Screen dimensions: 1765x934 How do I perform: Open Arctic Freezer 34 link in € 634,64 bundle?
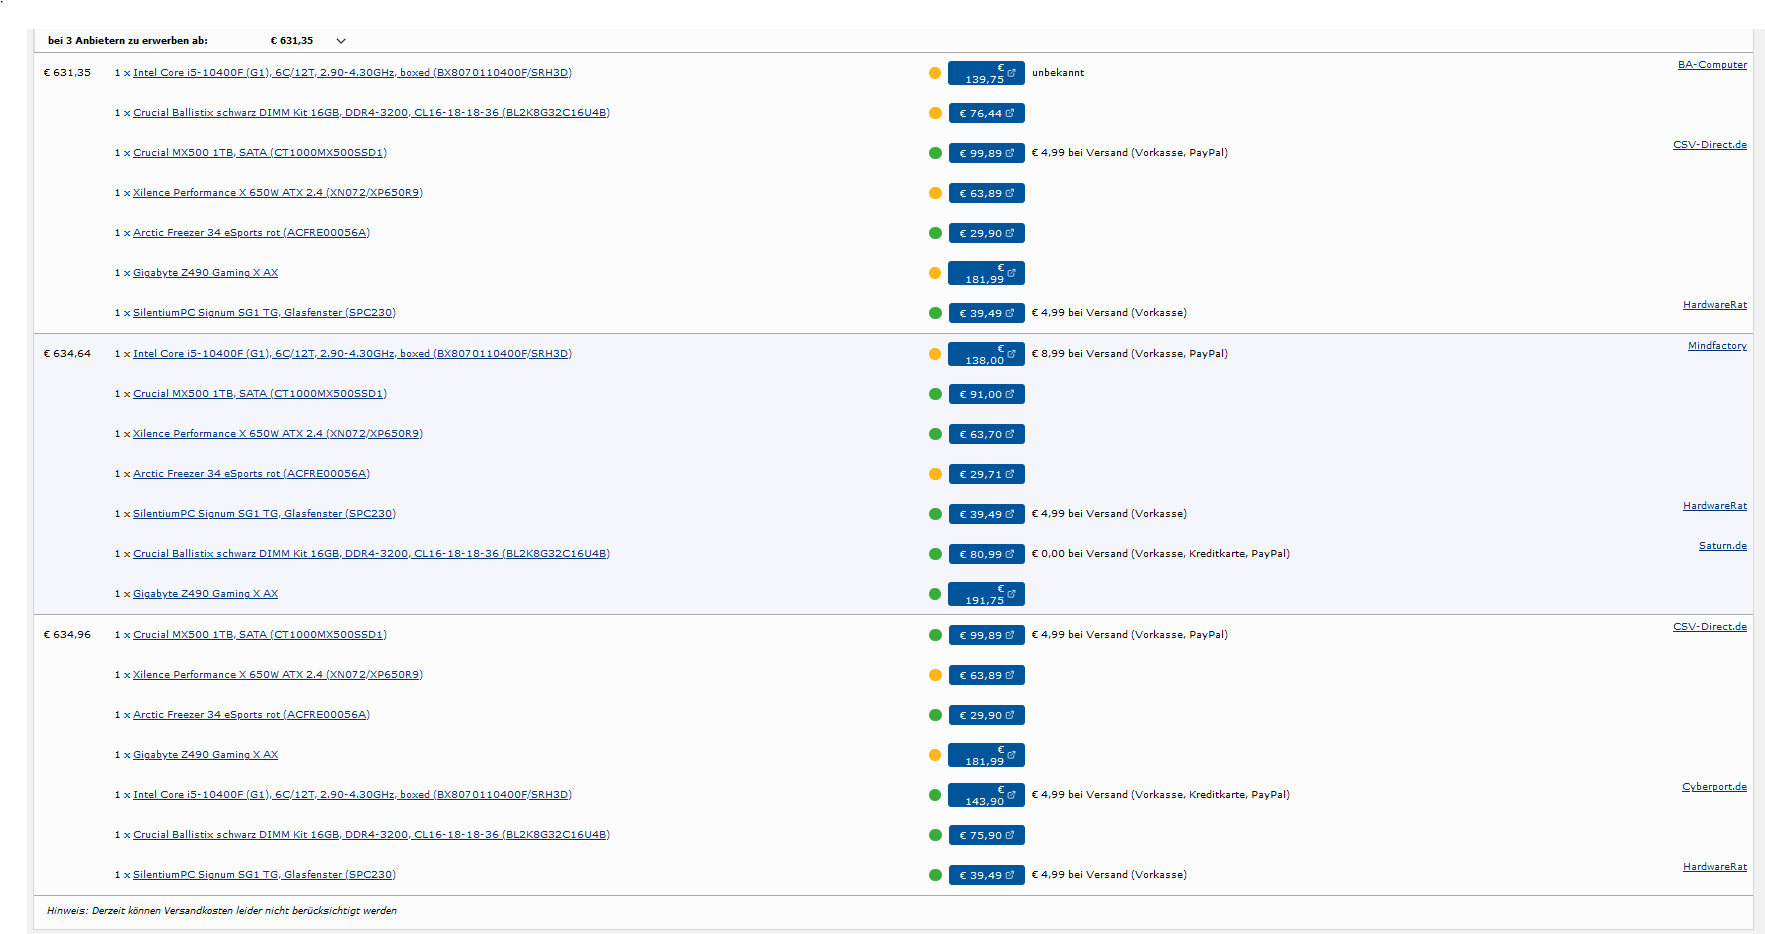click(x=251, y=474)
